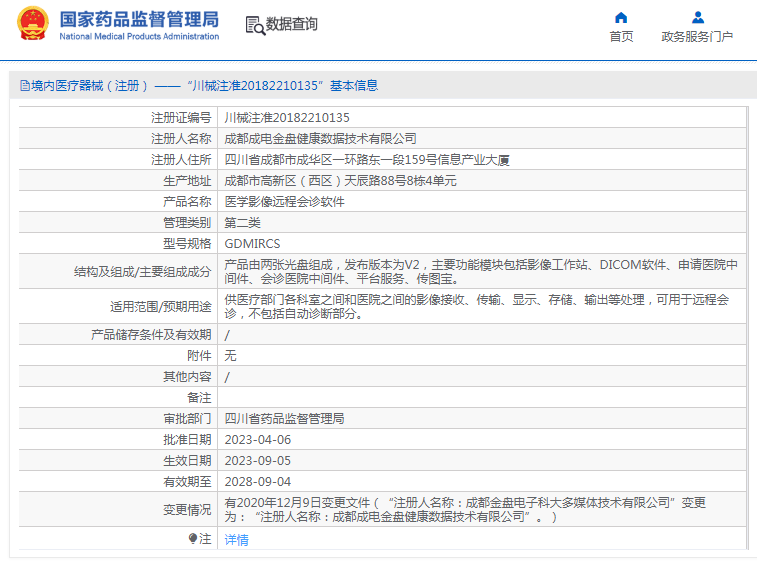Screen dimensions: 757x561
Task: Select approval date 2023-04-06
Action: coord(258,440)
